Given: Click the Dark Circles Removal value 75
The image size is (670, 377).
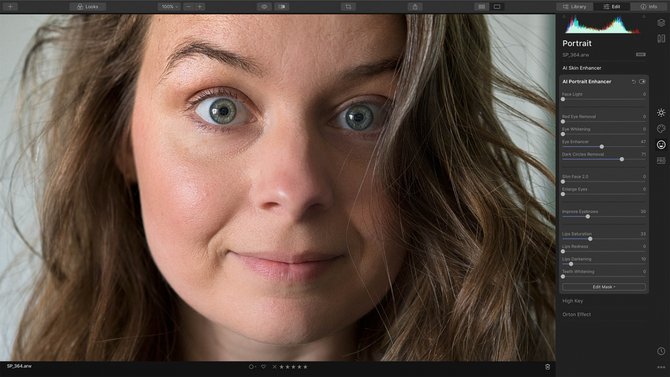Looking at the screenshot, I should pos(643,154).
